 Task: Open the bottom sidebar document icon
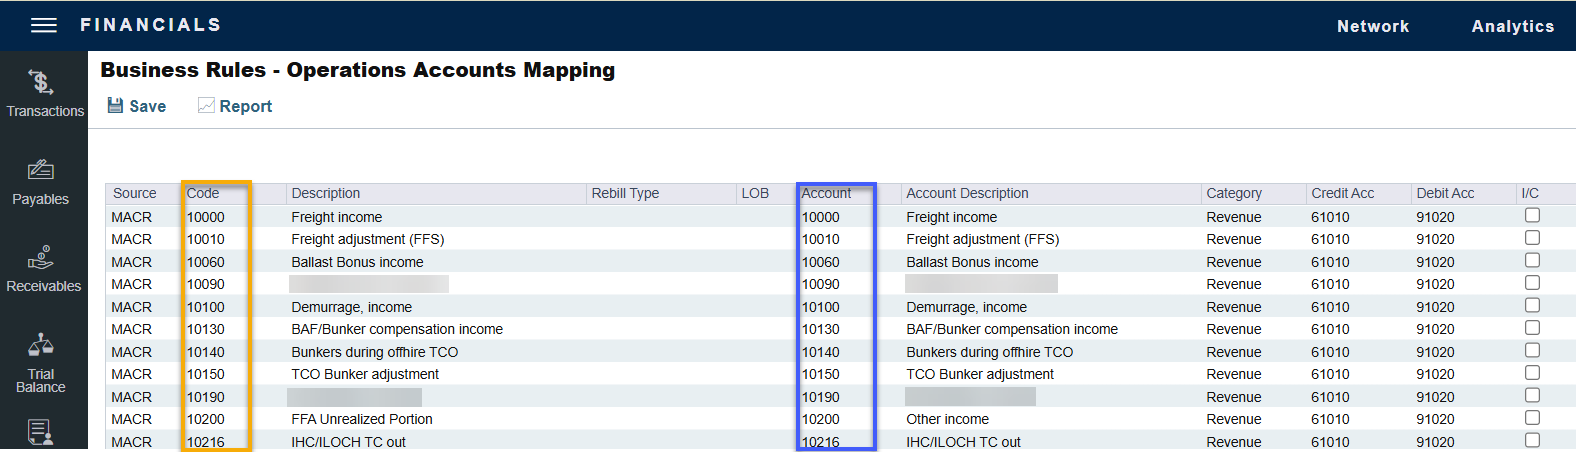pyautogui.click(x=40, y=432)
